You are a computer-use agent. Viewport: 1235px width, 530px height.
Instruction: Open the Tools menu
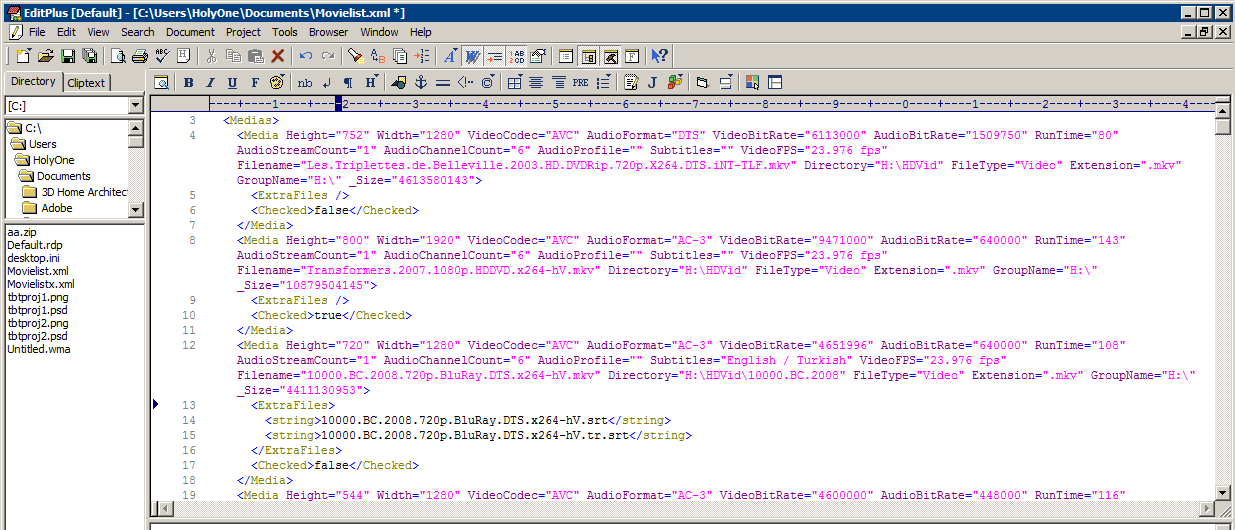pos(285,32)
